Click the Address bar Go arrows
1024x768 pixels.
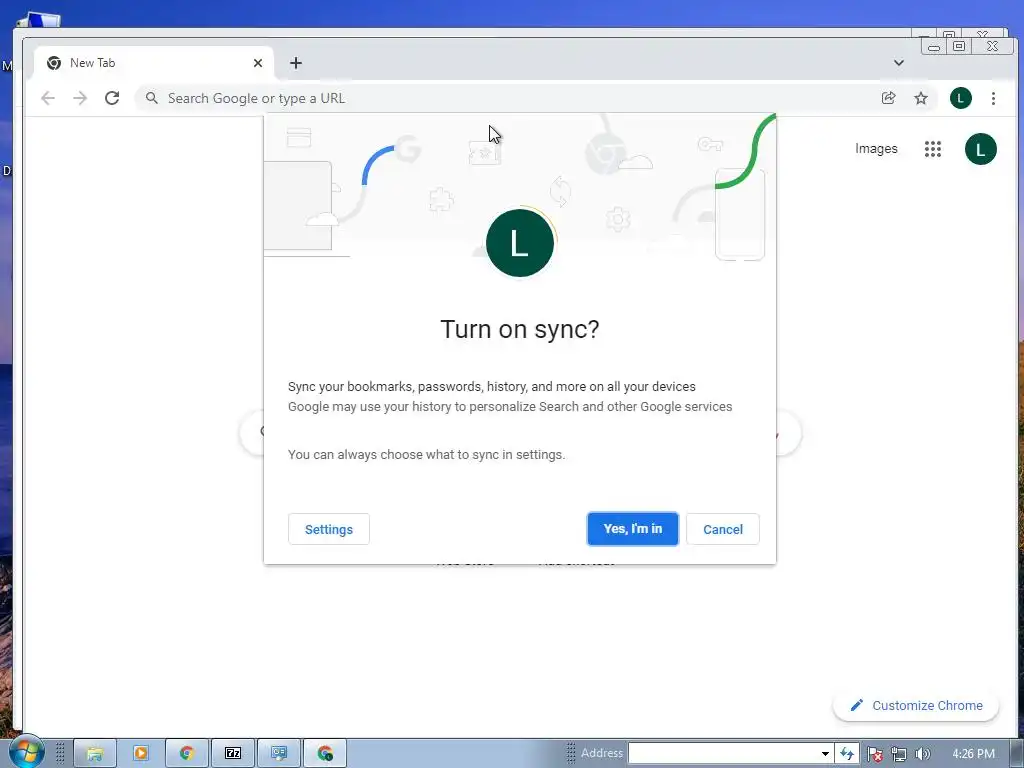(846, 753)
